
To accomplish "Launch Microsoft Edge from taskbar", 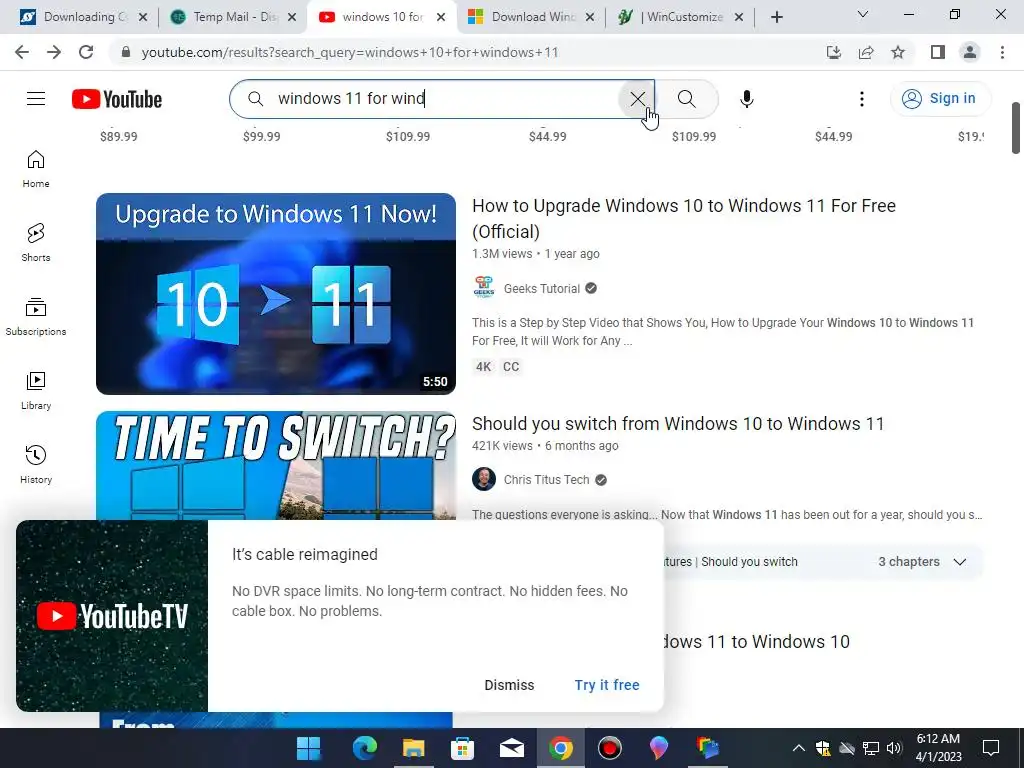I will click(364, 748).
